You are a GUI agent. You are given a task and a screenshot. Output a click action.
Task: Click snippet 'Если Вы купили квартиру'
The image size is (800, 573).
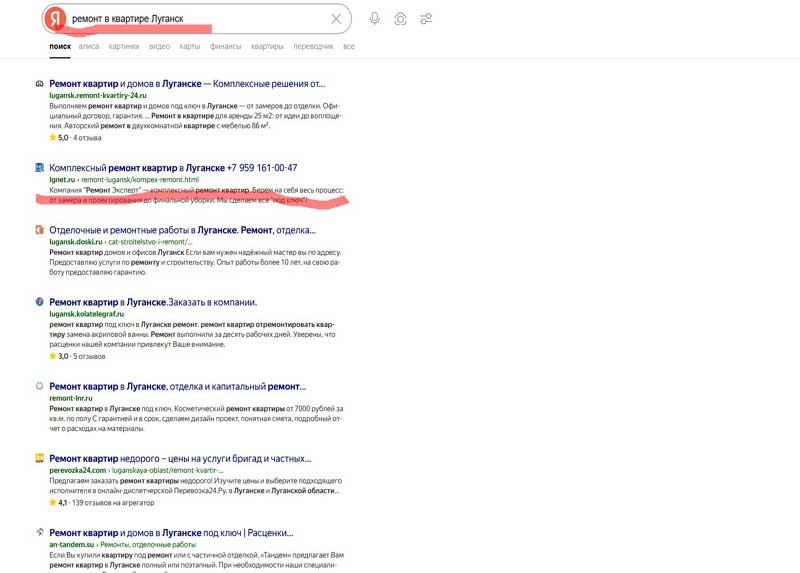(x=196, y=560)
